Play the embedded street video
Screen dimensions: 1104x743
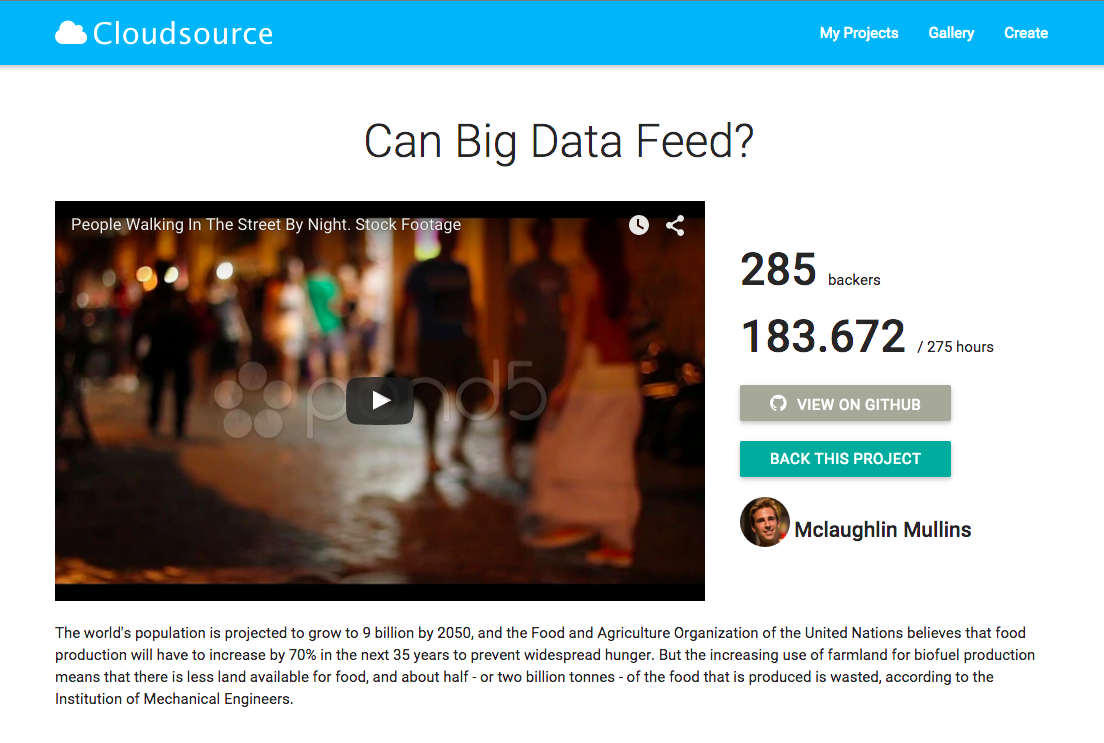380,401
